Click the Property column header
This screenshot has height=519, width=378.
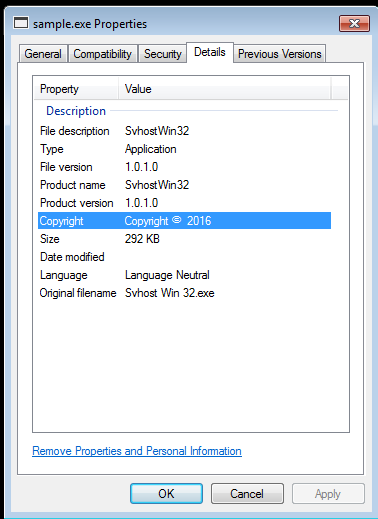point(76,89)
